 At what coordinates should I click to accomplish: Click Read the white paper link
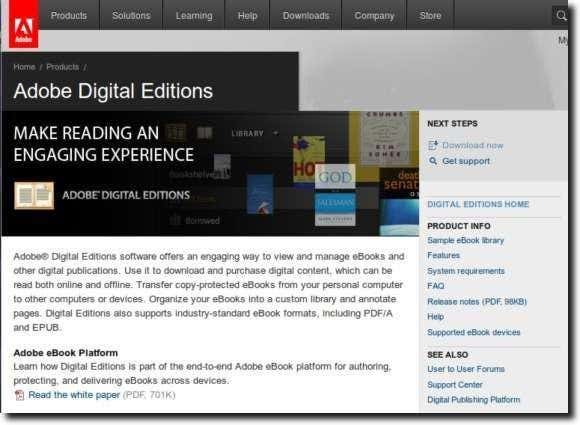click(x=74, y=395)
